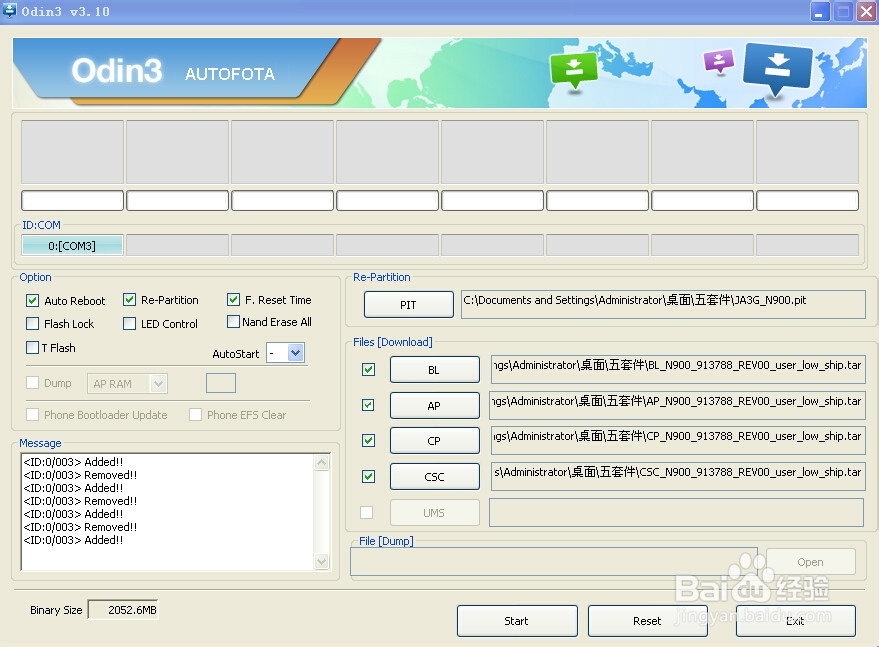Click the CP file button
This screenshot has height=647, width=879.
pos(434,441)
